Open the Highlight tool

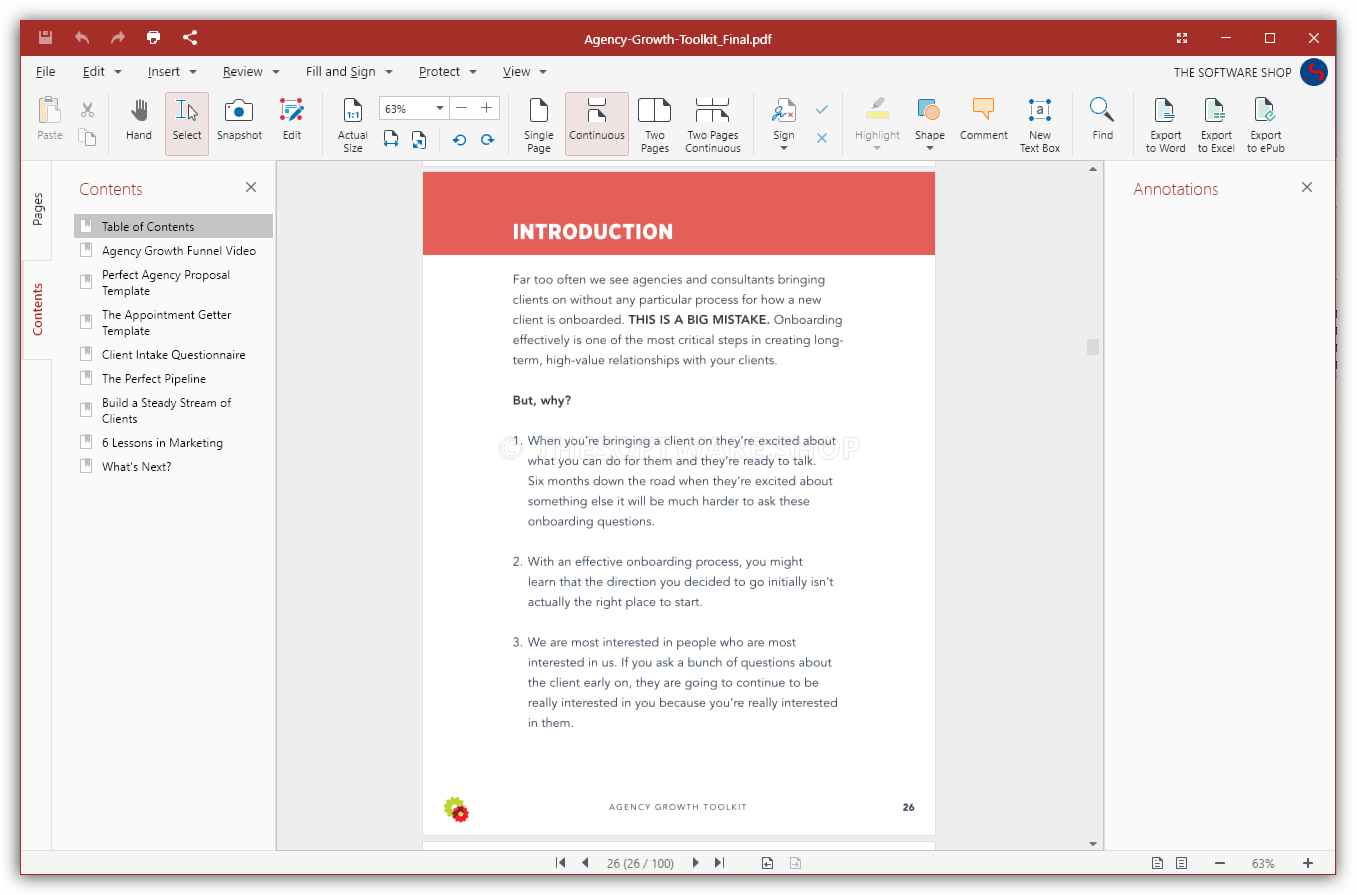(x=877, y=122)
